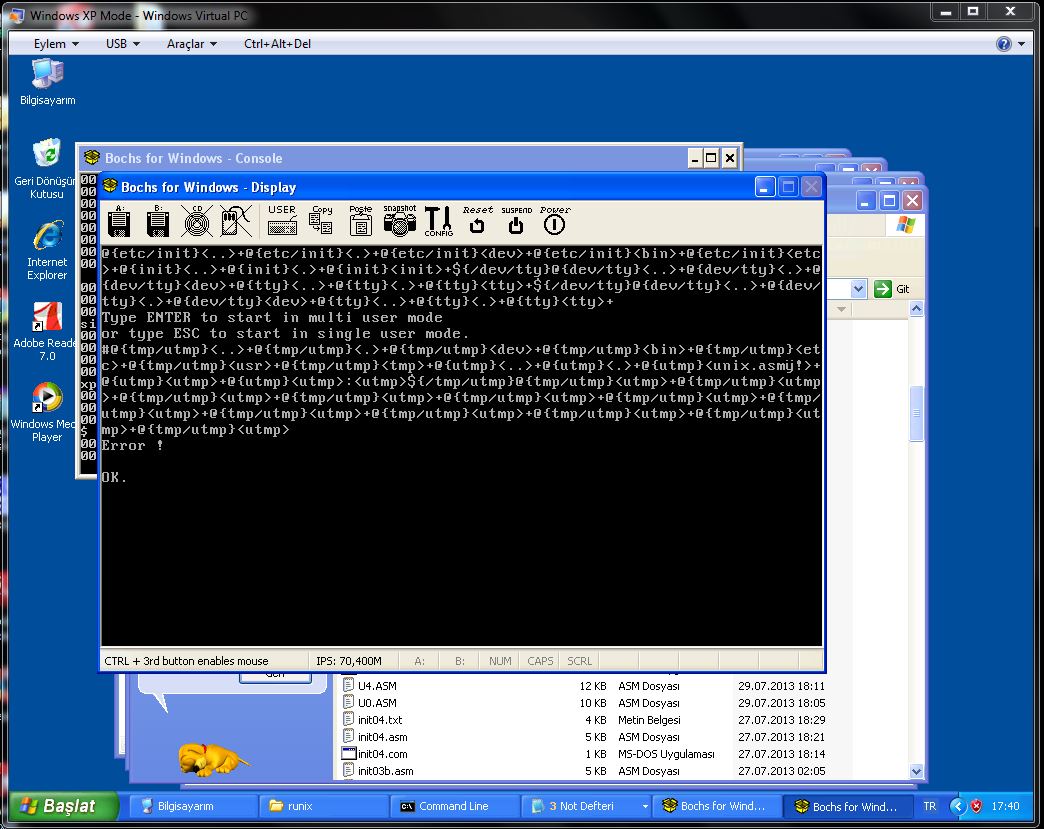Select file U0.ASM in Explorer list

(x=377, y=703)
